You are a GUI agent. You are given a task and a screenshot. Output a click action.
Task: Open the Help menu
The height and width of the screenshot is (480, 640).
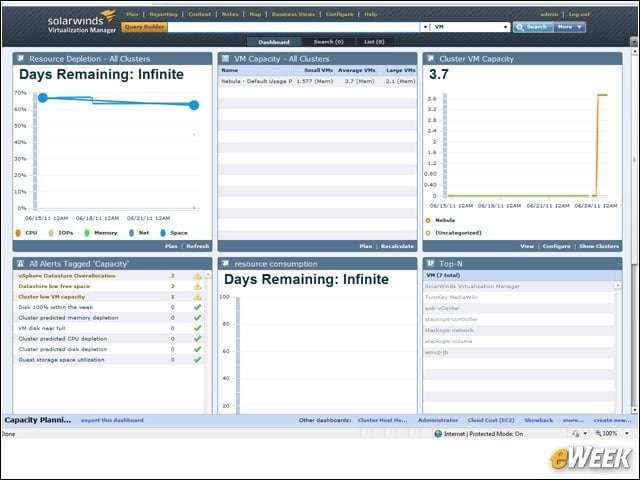click(x=371, y=14)
